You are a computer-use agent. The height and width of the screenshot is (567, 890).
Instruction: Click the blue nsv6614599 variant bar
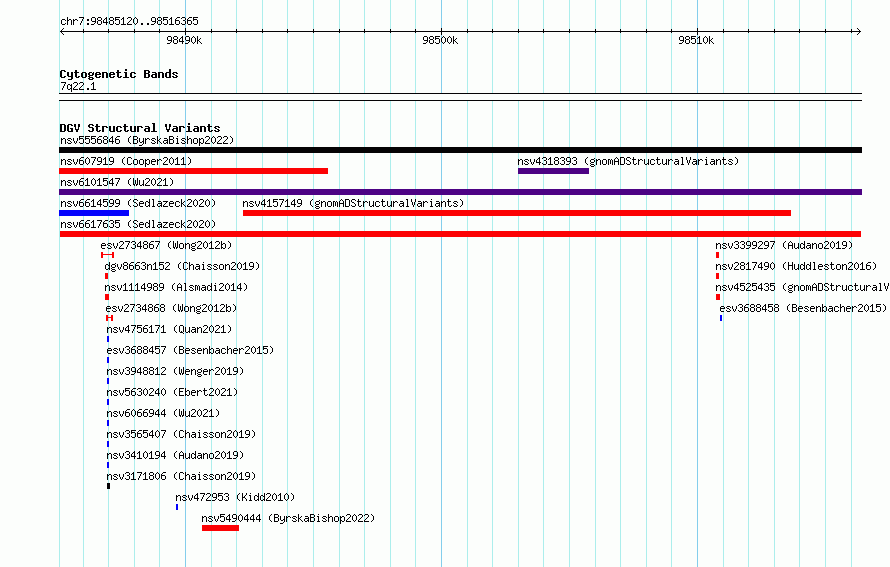click(x=94, y=213)
